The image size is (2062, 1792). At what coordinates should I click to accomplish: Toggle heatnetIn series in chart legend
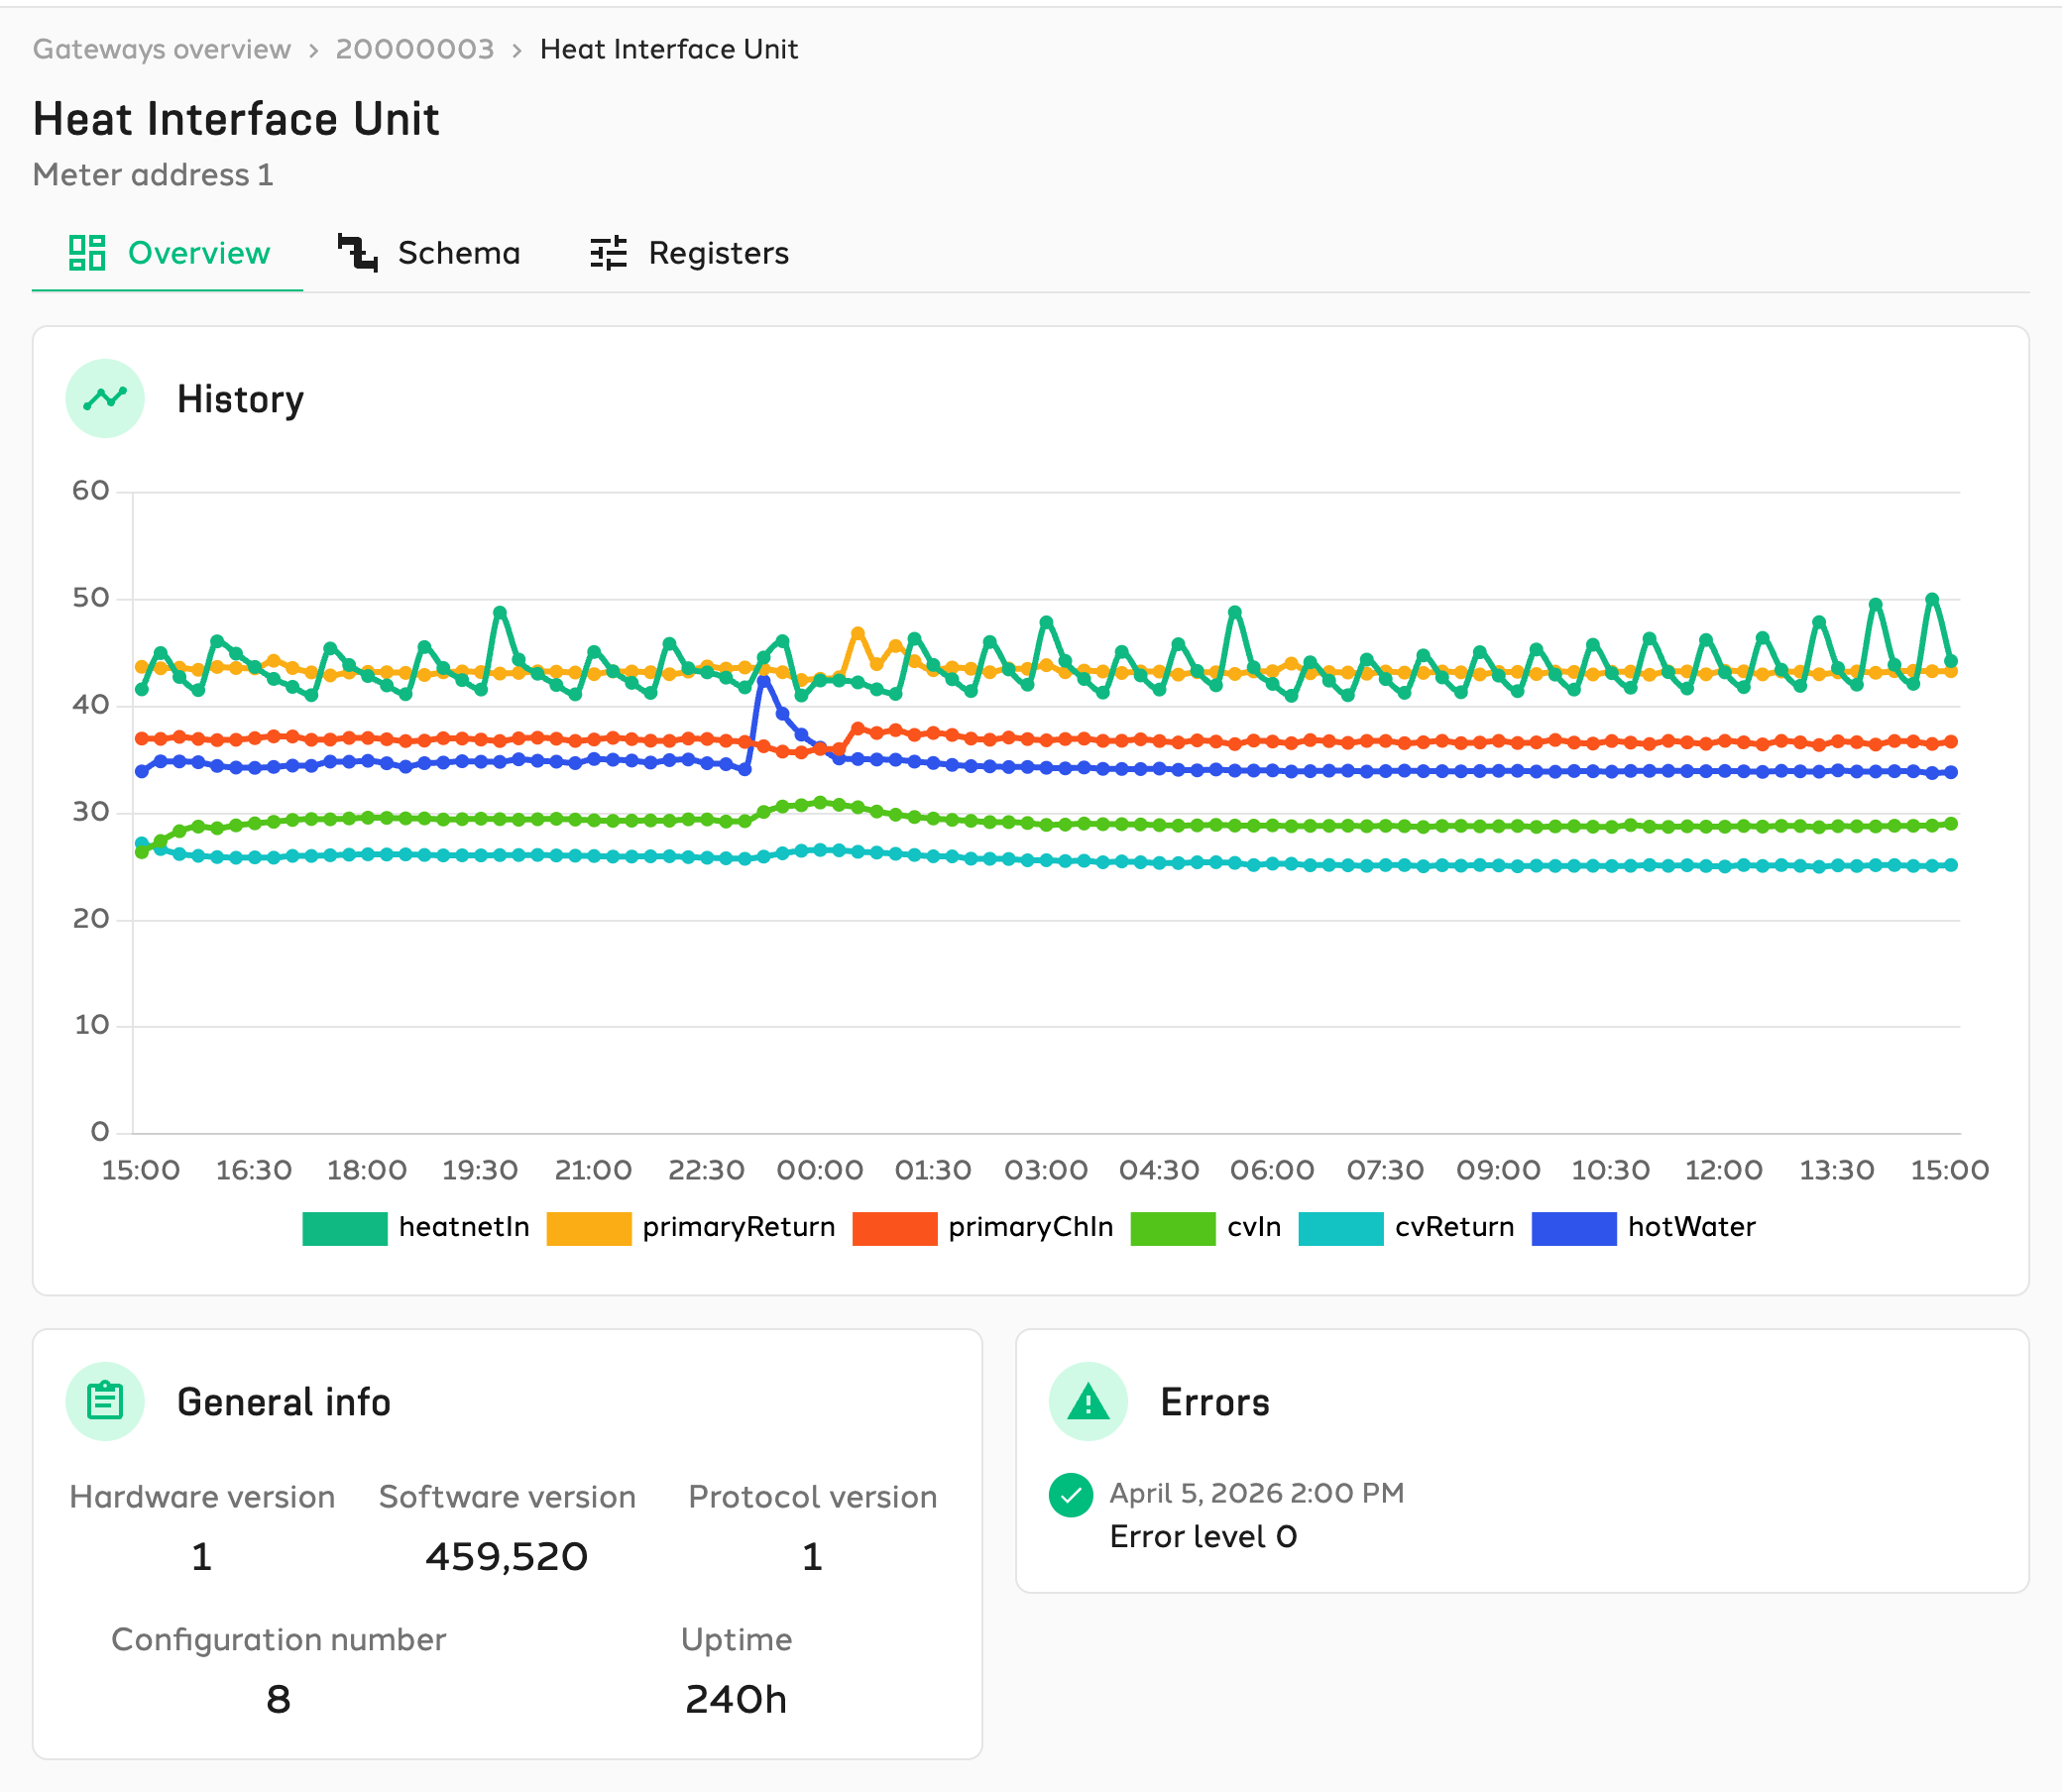click(x=416, y=1228)
